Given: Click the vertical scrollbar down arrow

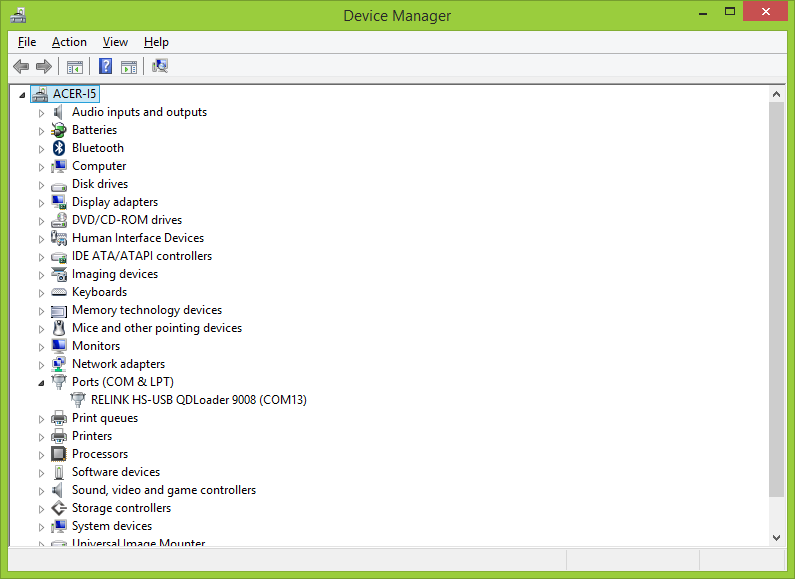Looking at the screenshot, I should [776, 537].
